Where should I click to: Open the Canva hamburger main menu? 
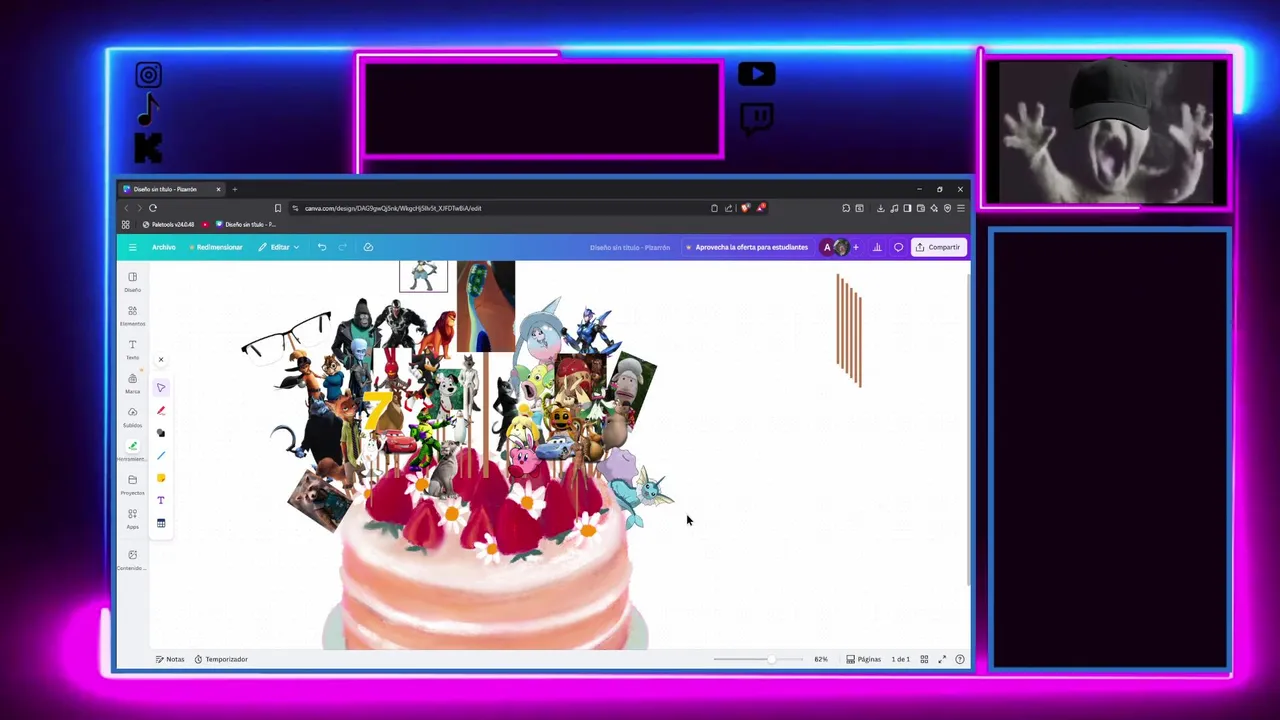click(132, 247)
